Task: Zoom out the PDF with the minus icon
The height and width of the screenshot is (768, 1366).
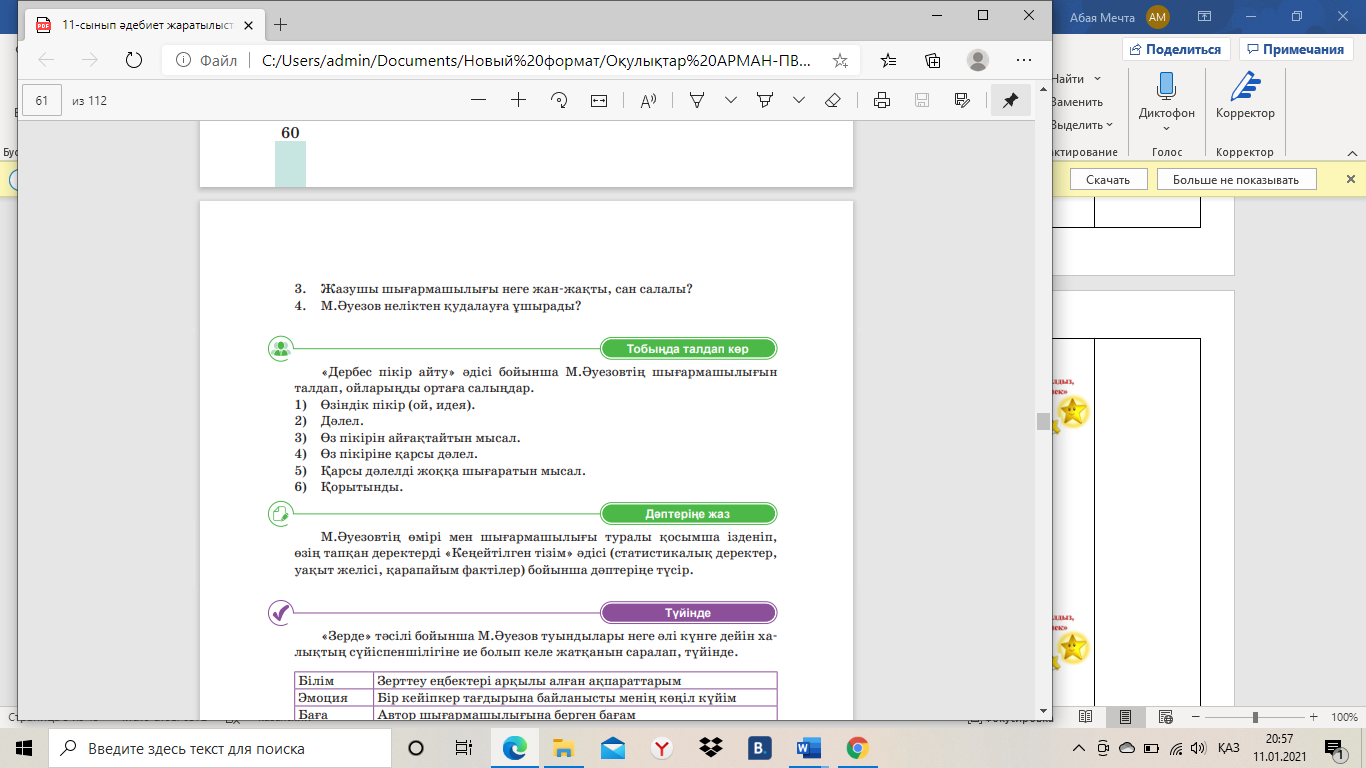Action: click(x=478, y=100)
